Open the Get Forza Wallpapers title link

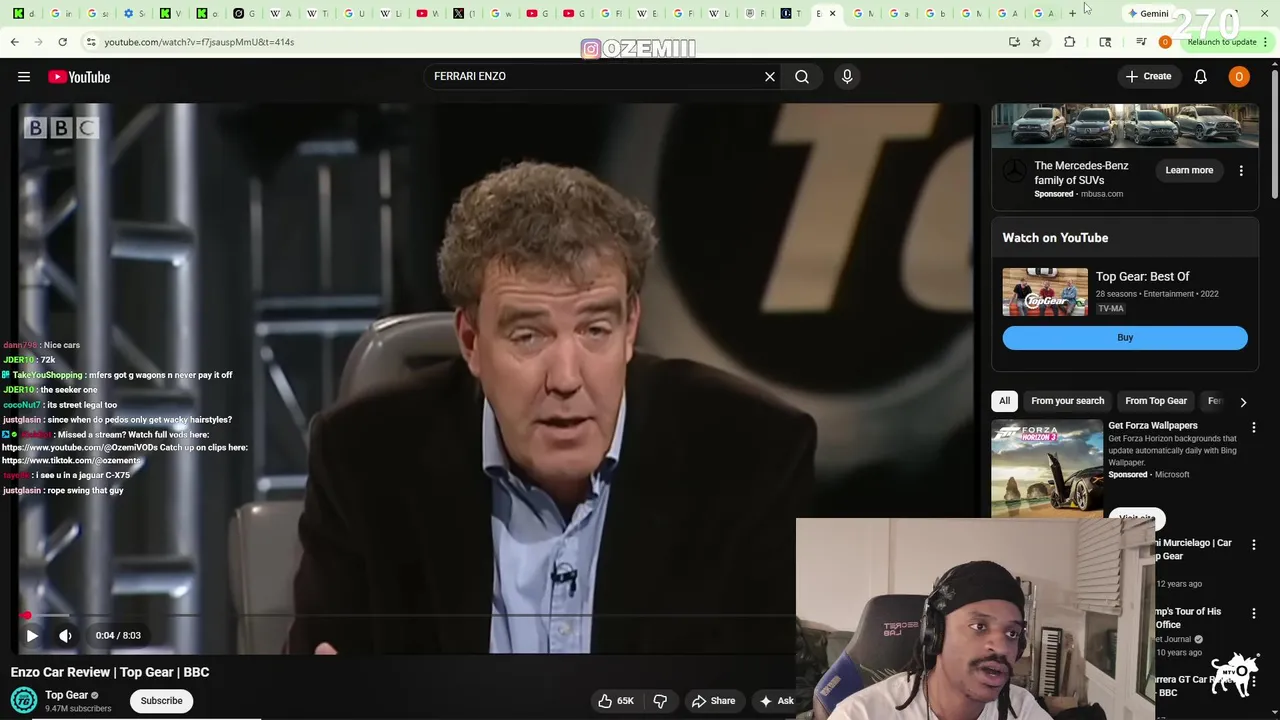(1152, 426)
